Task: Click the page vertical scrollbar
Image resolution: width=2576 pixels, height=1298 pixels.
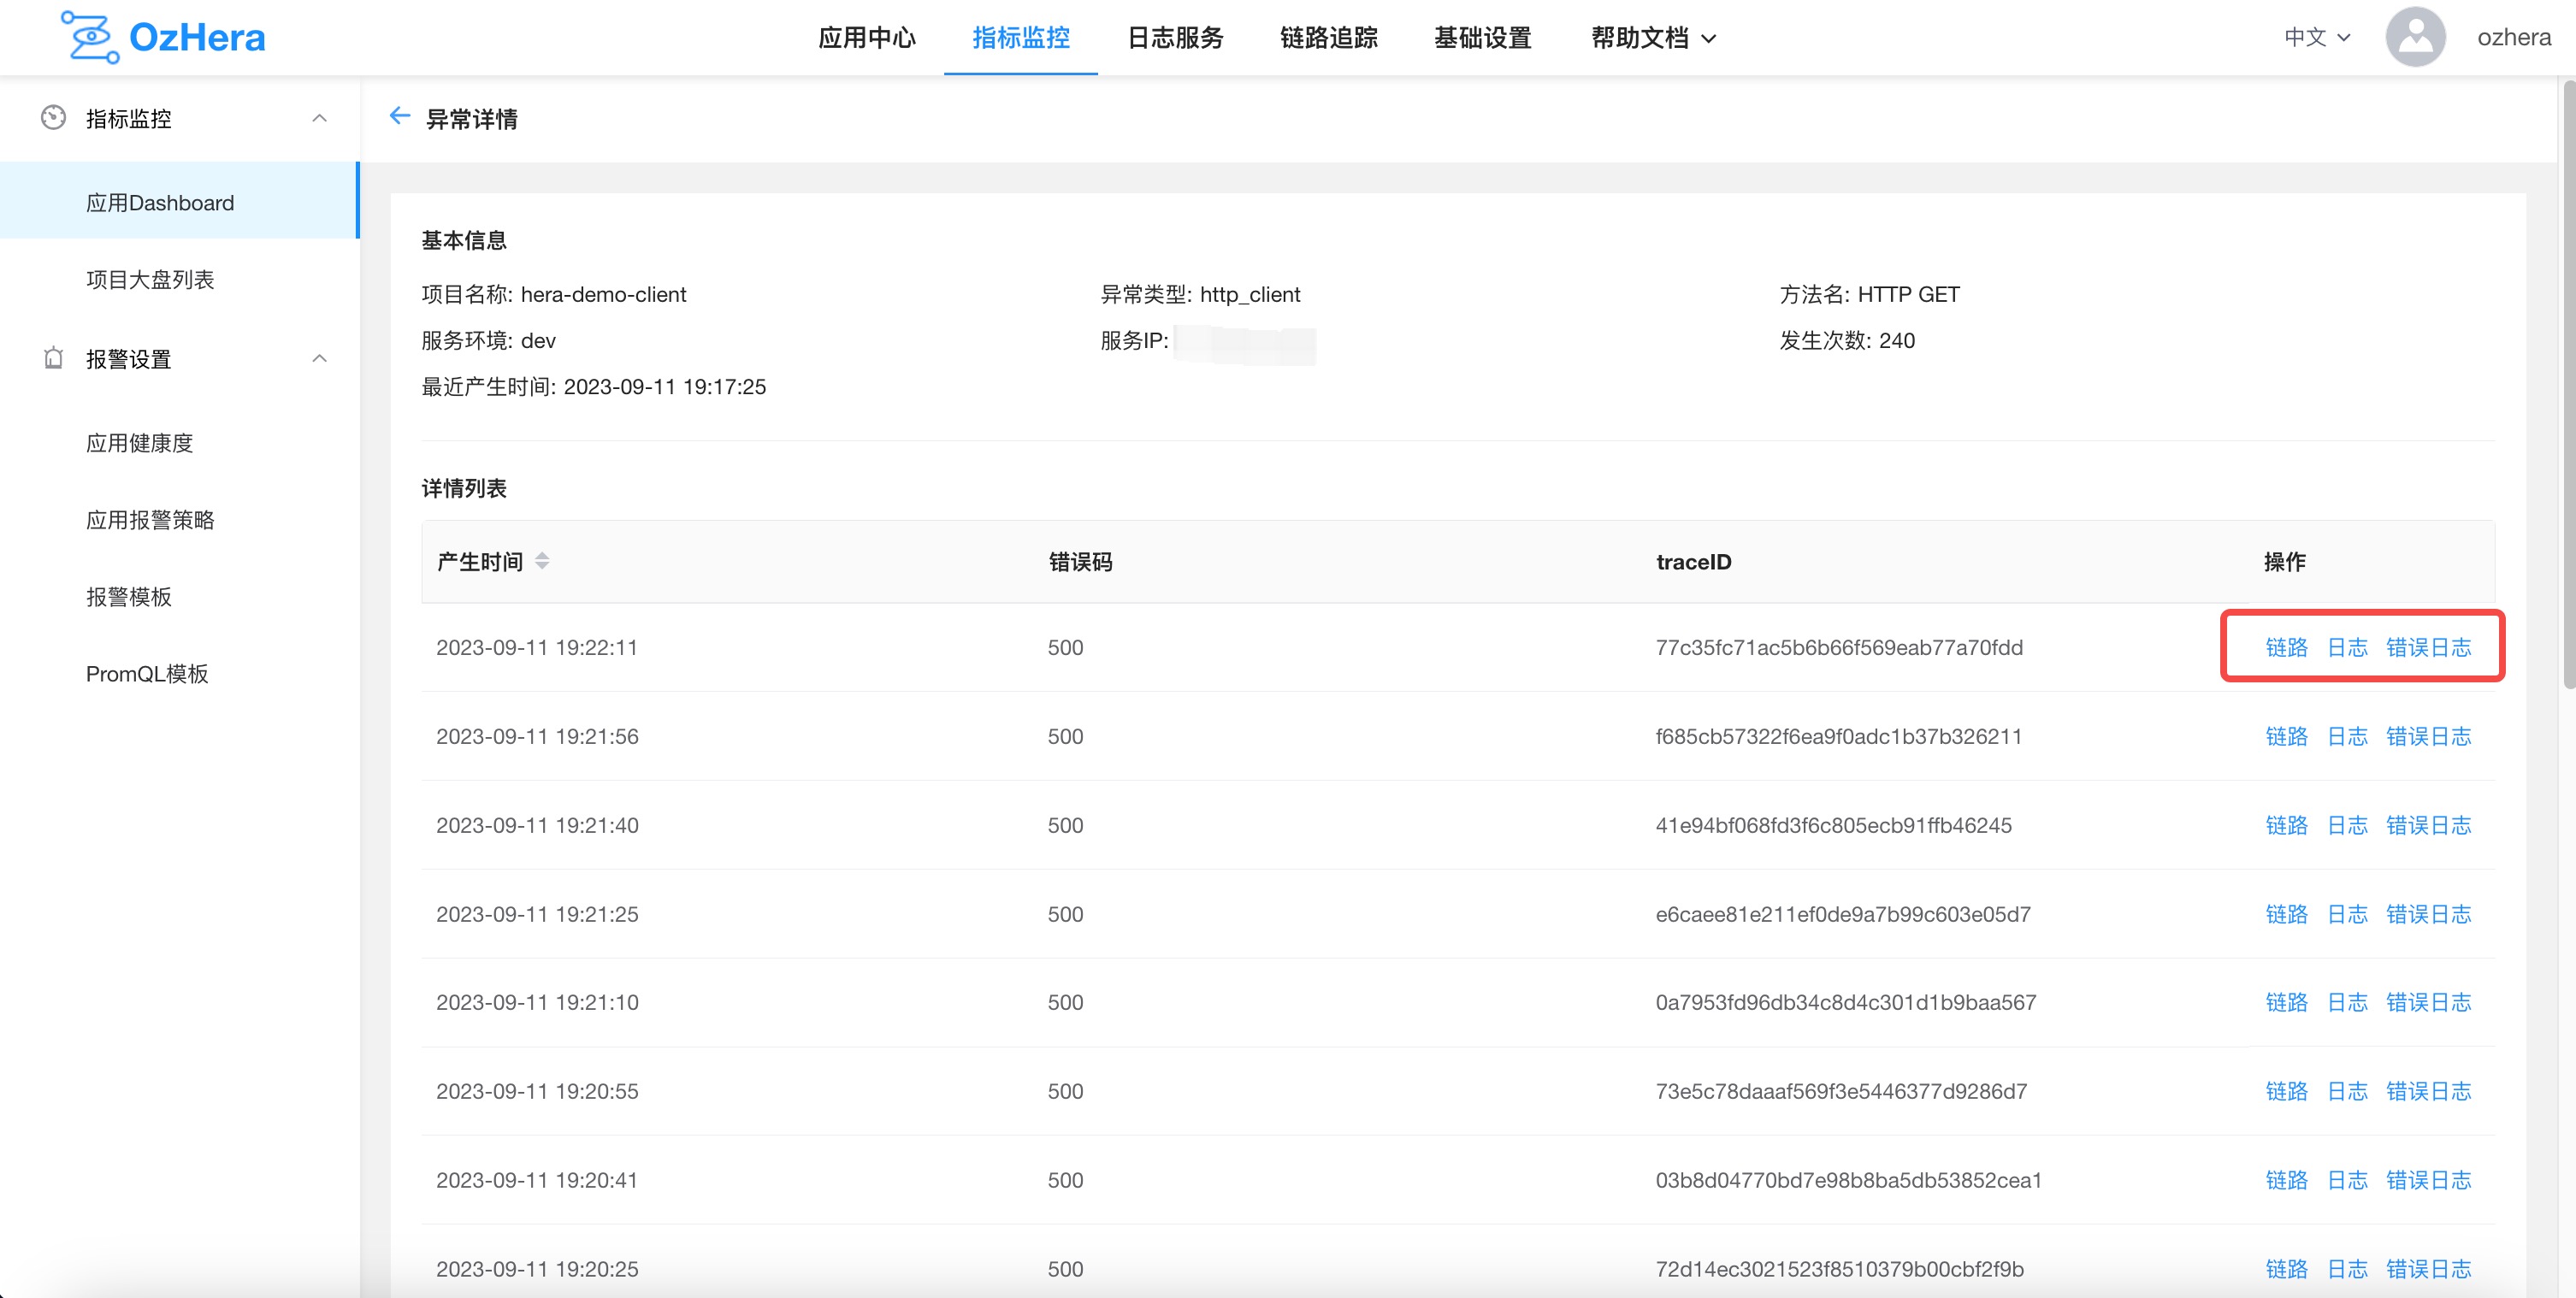Action: 2568,385
